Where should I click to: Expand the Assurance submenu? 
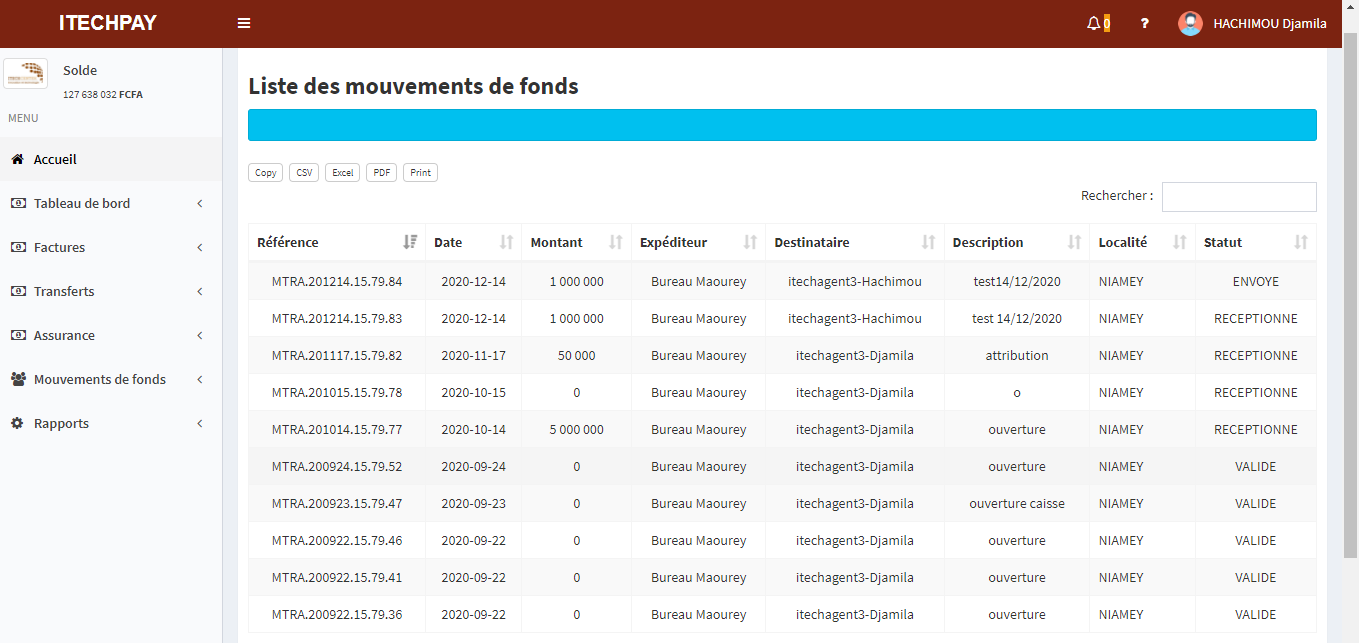point(198,335)
